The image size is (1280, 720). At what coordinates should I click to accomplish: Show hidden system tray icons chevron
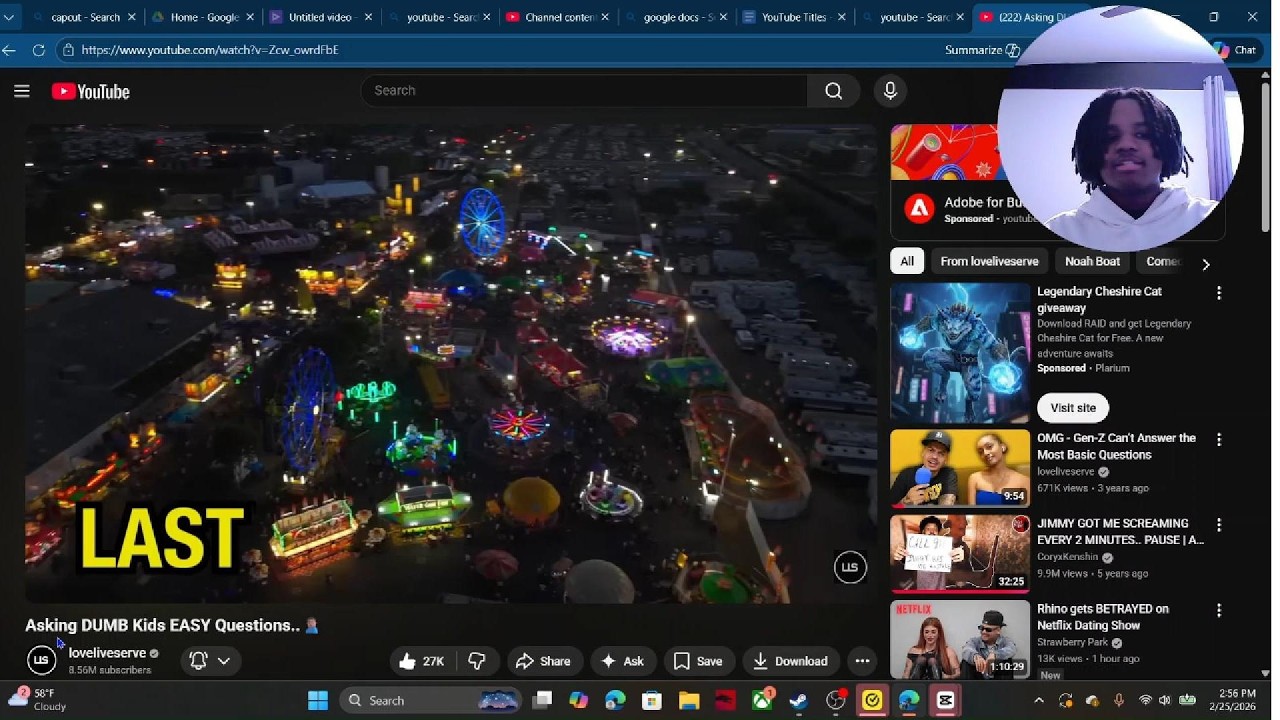click(x=1039, y=701)
